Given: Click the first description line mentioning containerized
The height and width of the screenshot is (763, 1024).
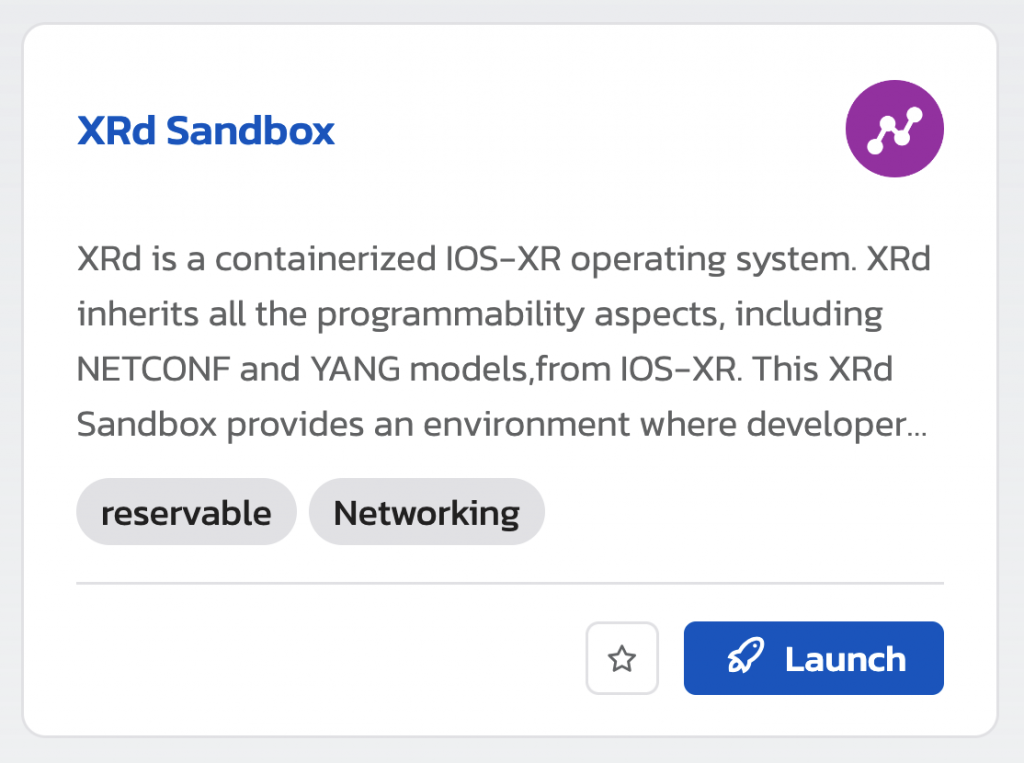Looking at the screenshot, I should [x=503, y=259].
